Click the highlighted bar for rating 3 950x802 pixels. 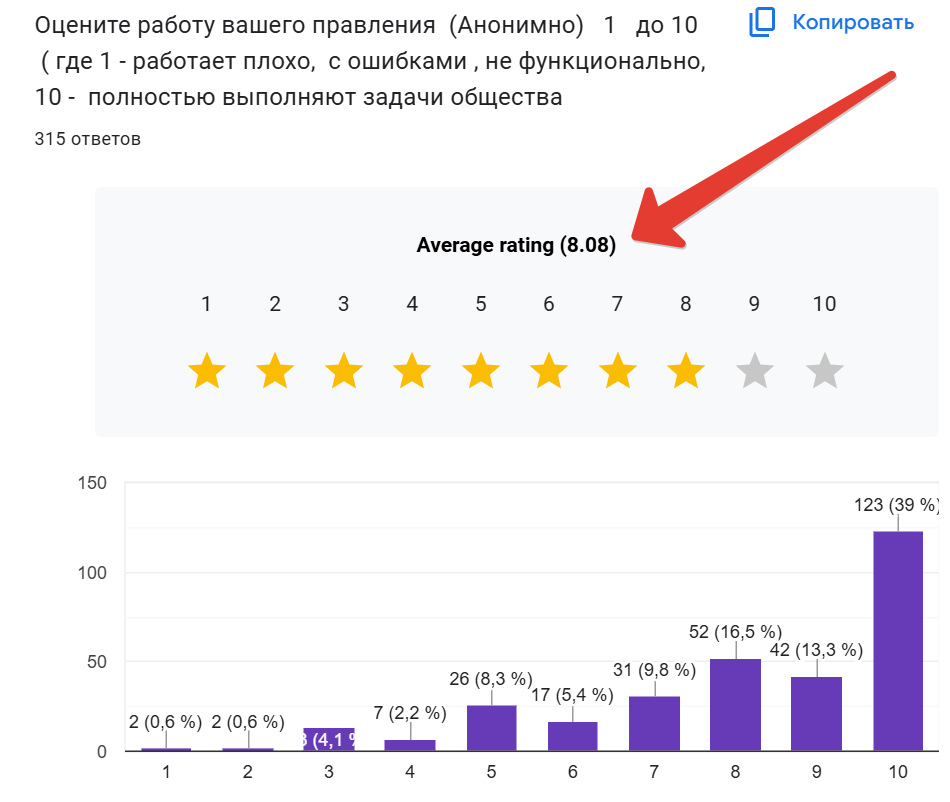pos(328,740)
